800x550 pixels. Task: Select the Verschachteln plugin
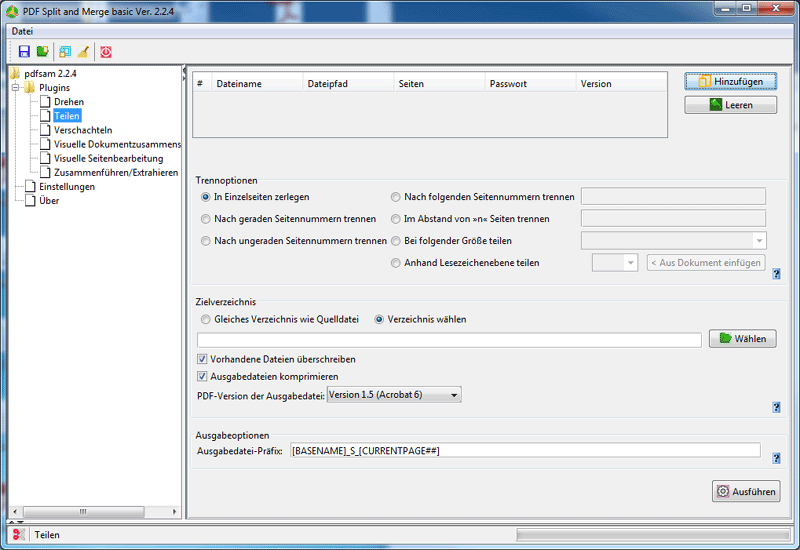pos(83,130)
